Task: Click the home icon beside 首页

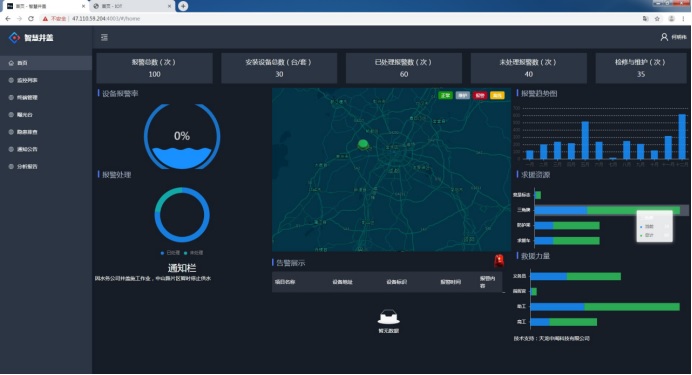Action: [x=11, y=63]
